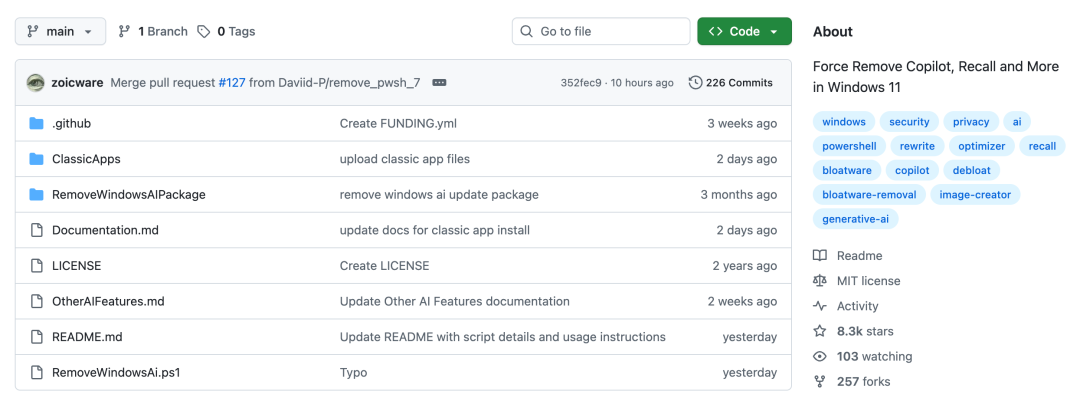1080x401 pixels.
Task: Open the Documentation.md file
Action: [x=105, y=230]
